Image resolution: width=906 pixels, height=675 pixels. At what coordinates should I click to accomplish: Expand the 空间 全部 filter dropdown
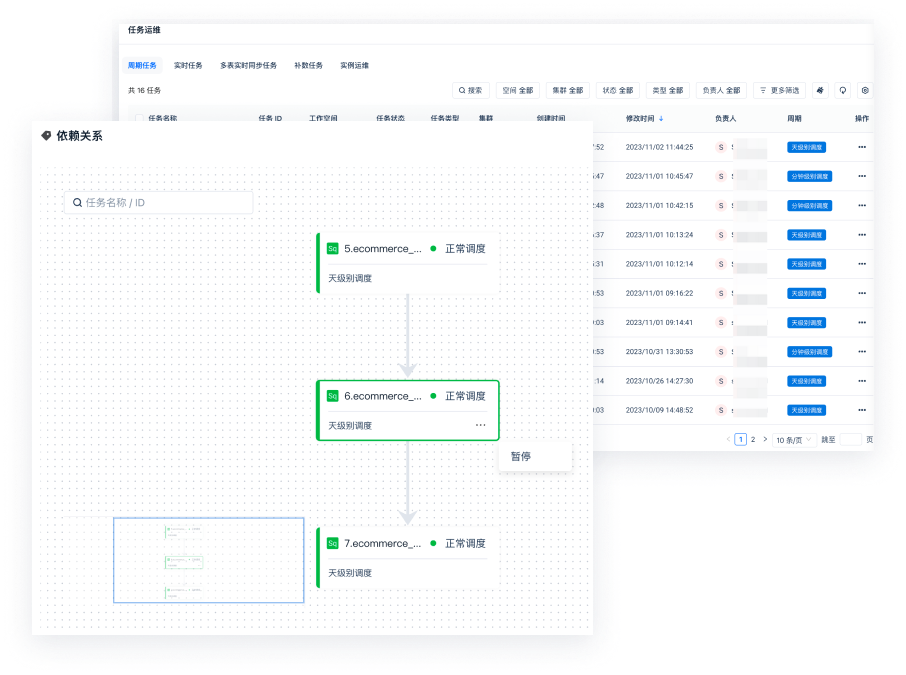coord(518,90)
